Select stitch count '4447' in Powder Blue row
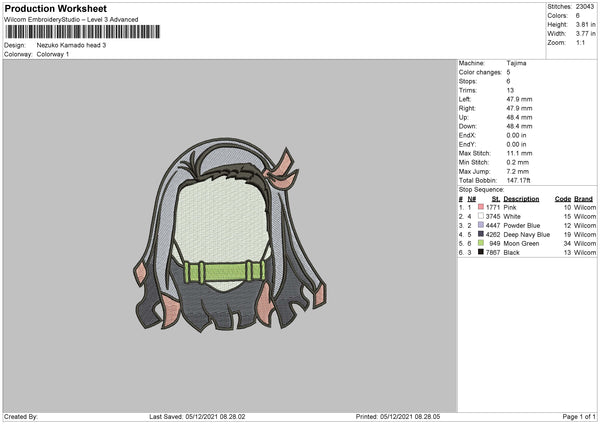 [493, 225]
